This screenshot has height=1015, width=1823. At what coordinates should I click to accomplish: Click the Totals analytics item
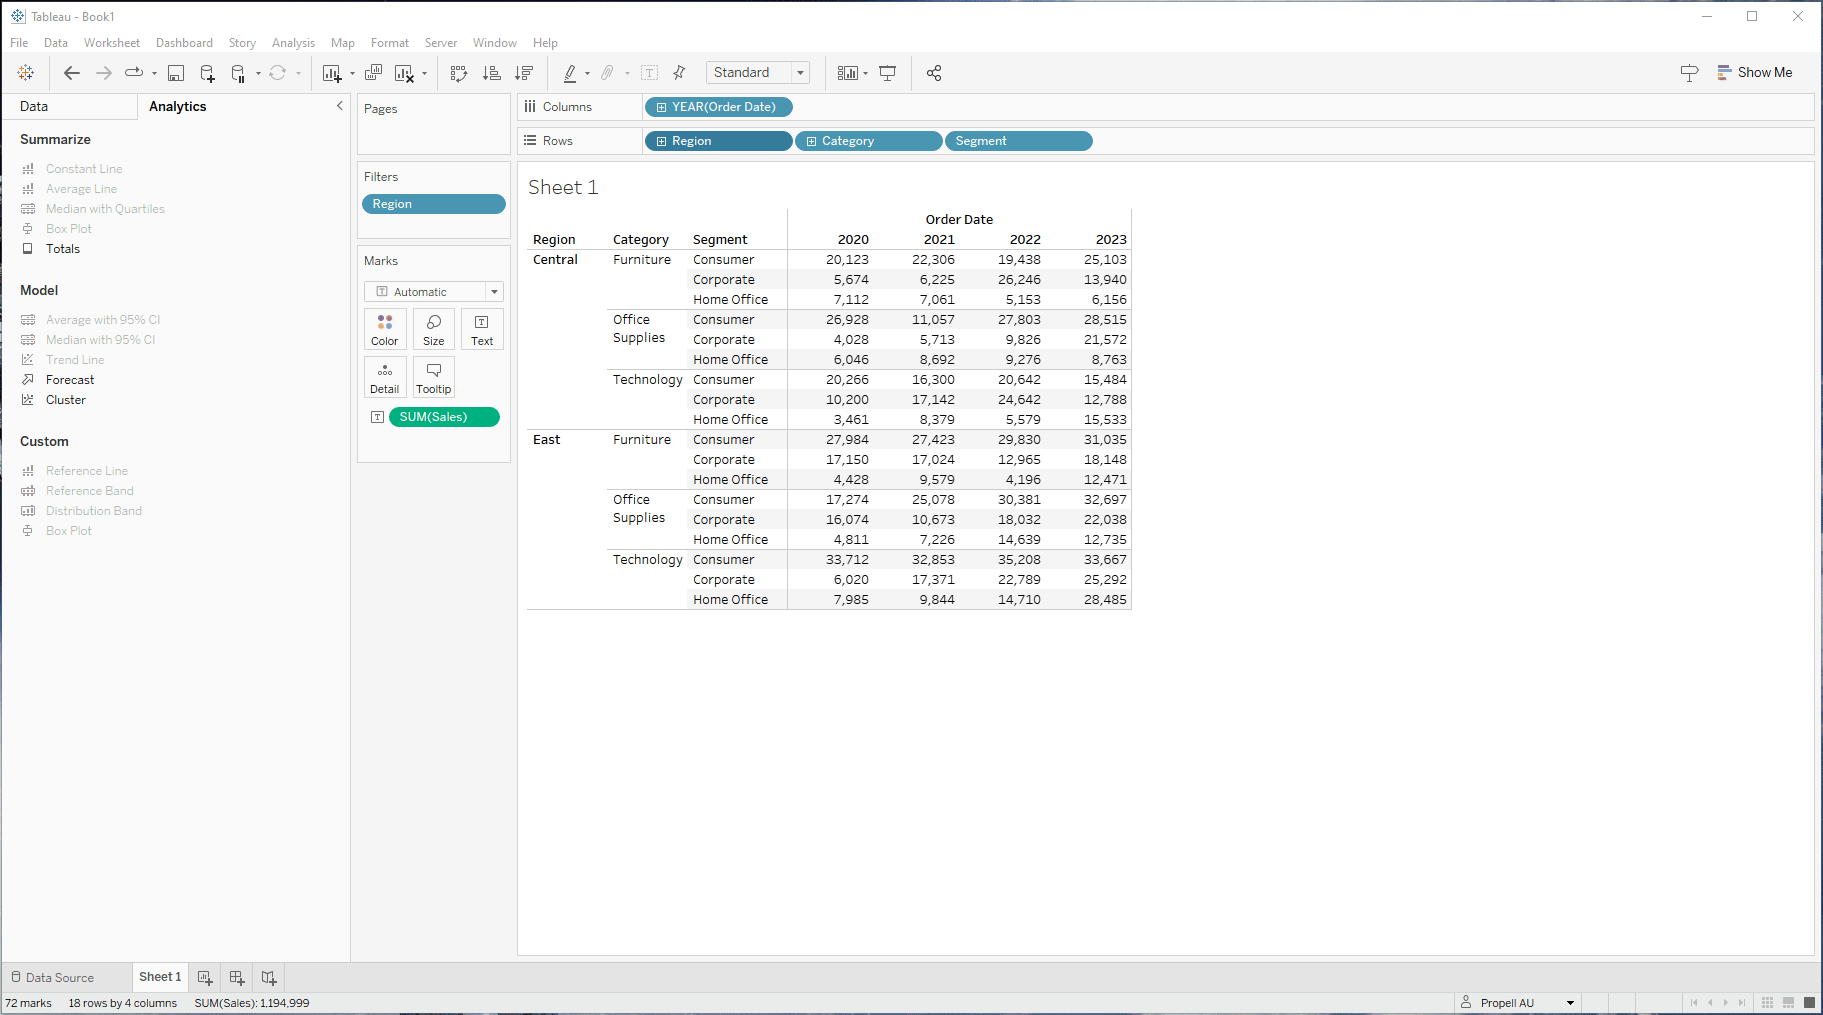62,249
